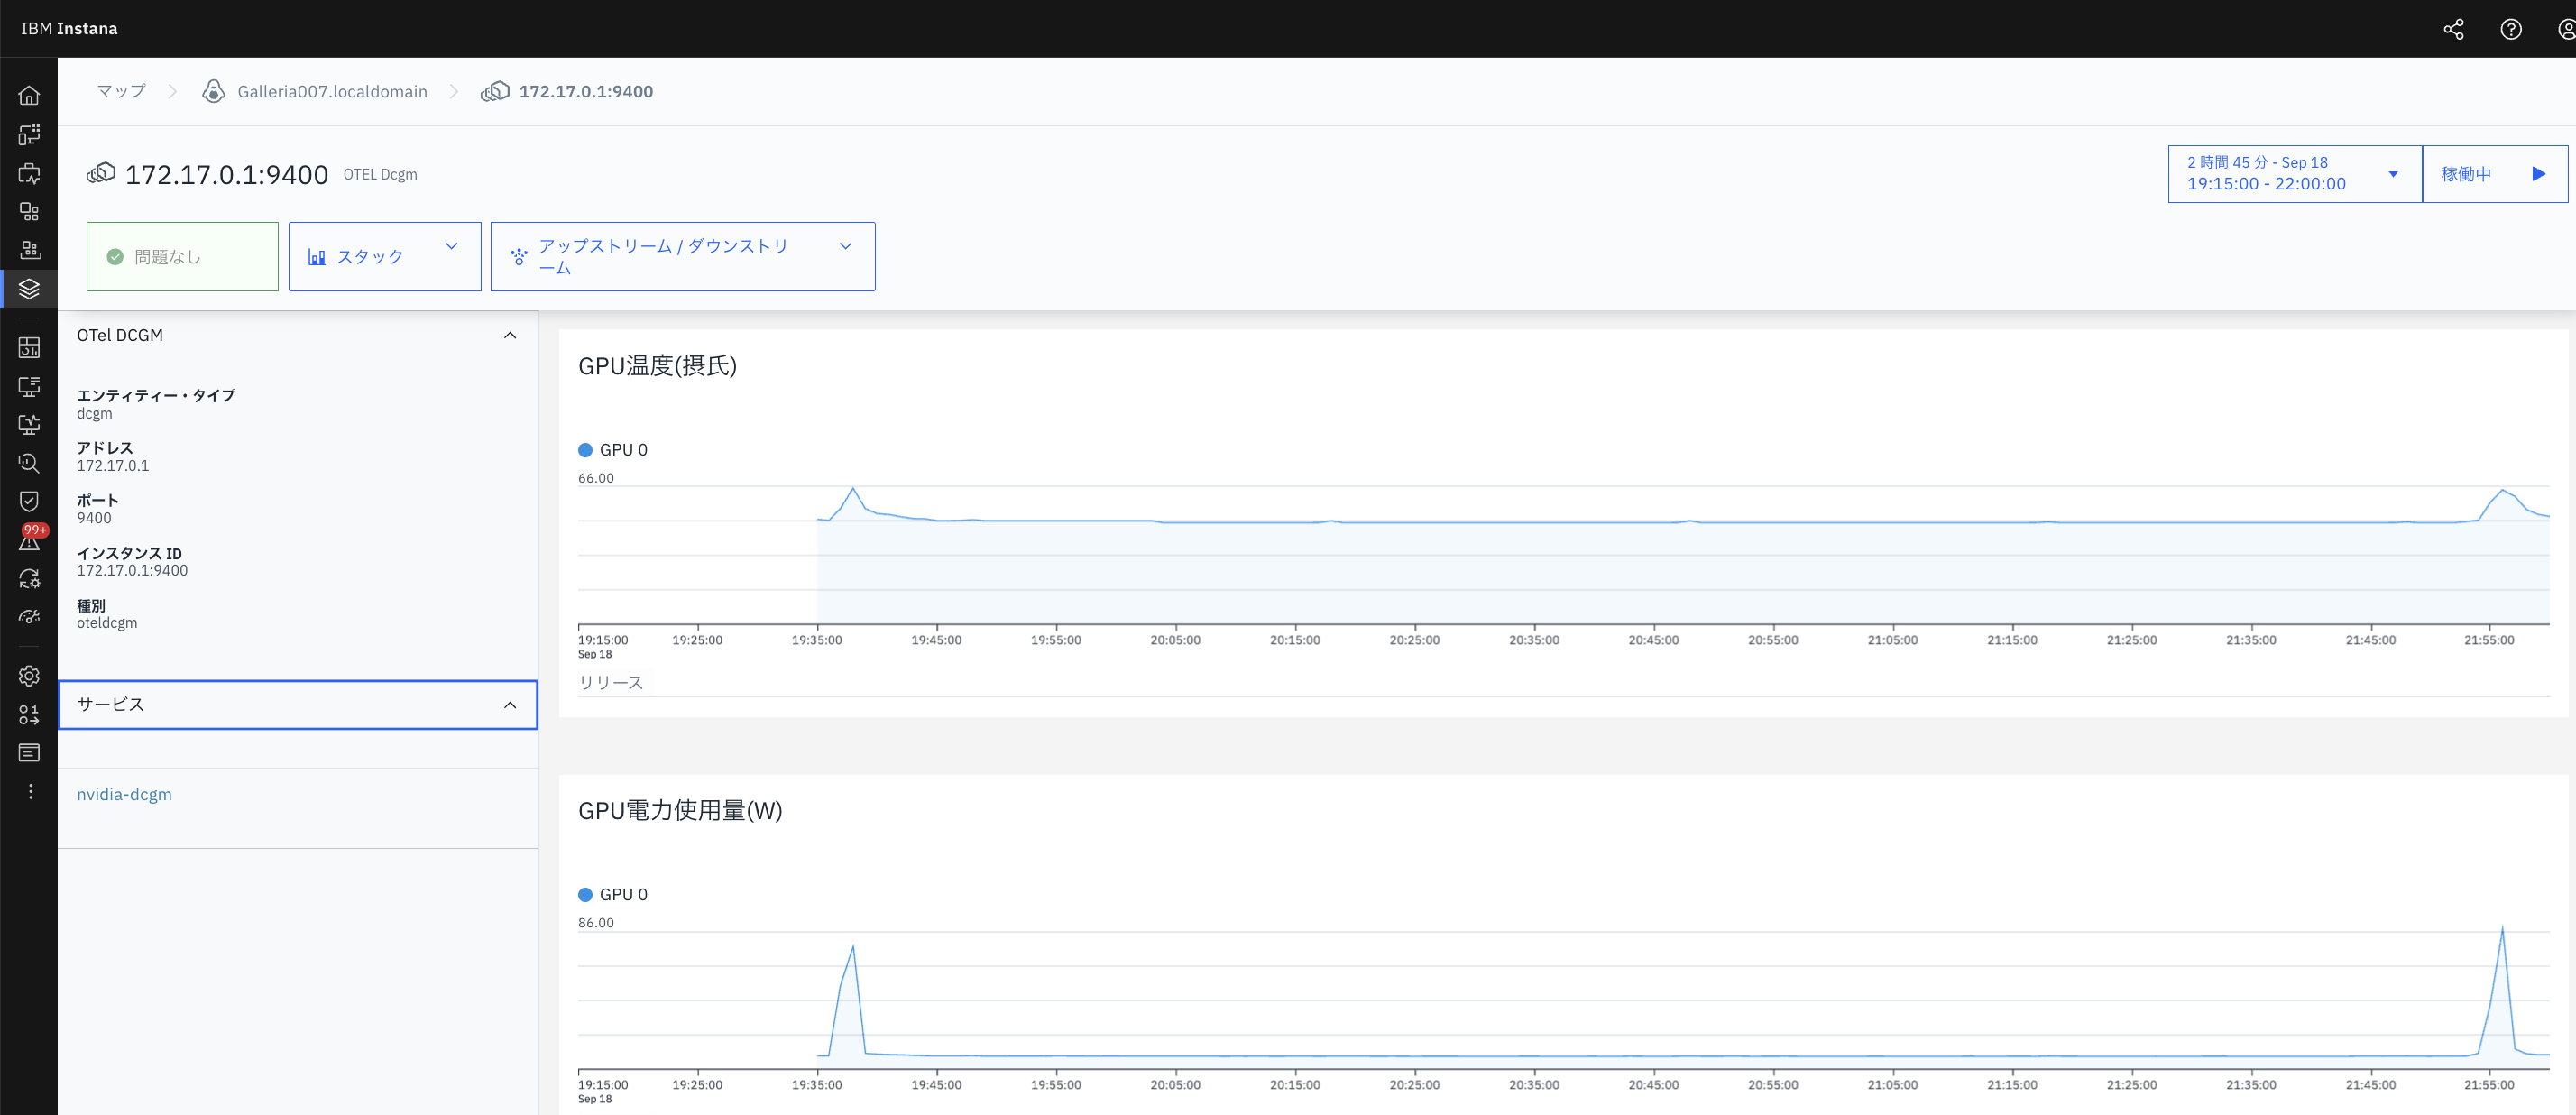Open the Instana Home dashboard
The width and height of the screenshot is (2576, 1115).
pyautogui.click(x=29, y=95)
